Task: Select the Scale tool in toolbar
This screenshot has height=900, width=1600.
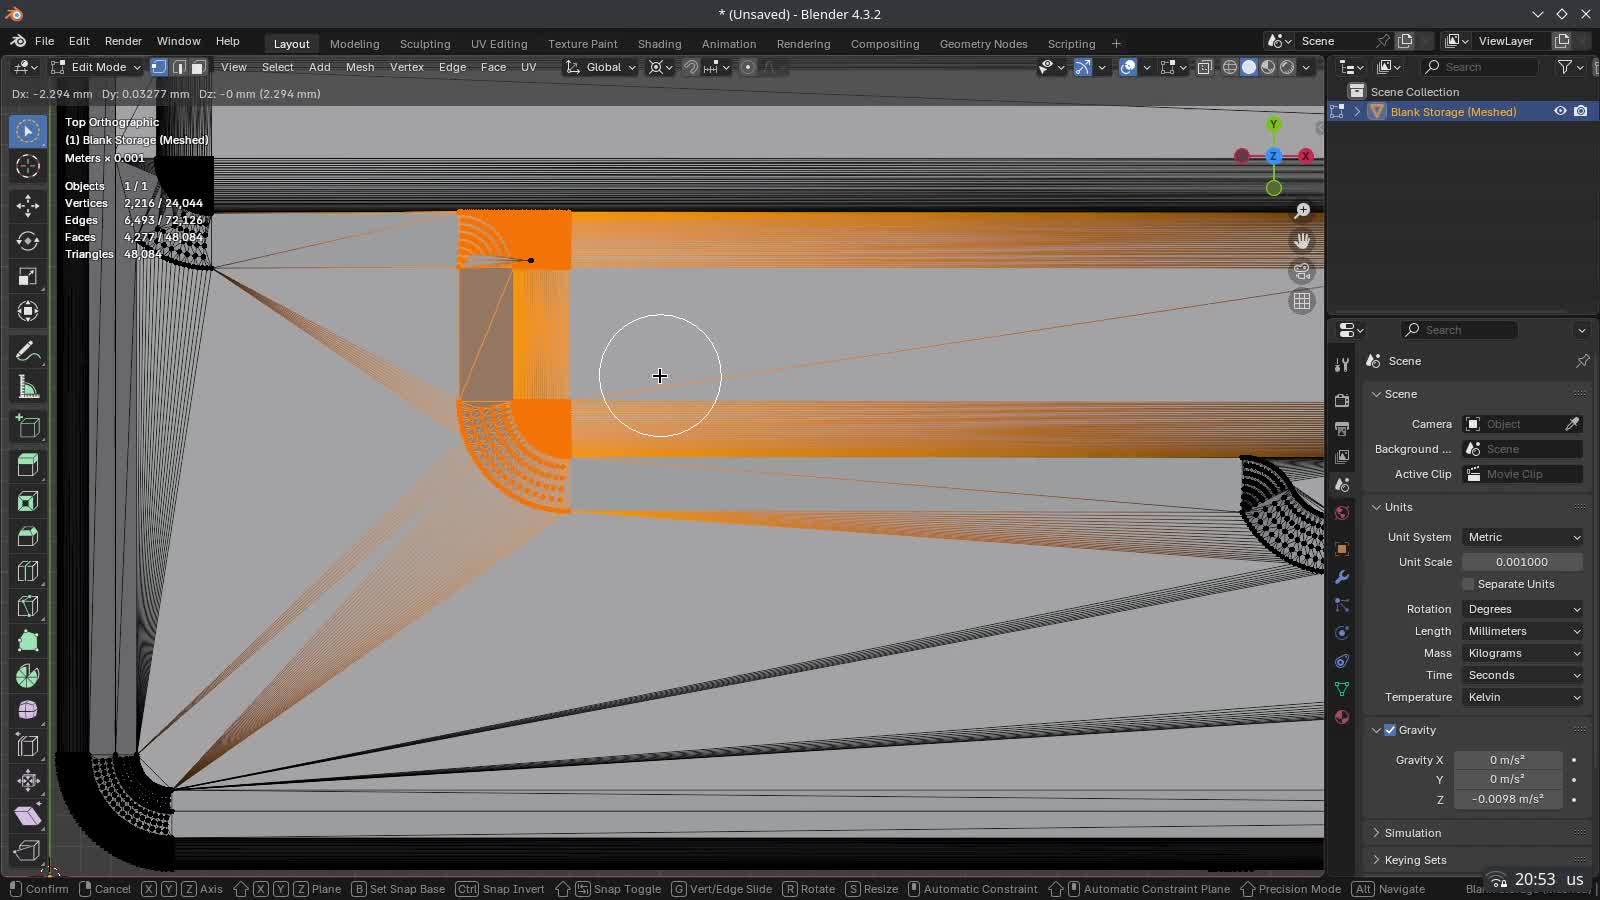Action: [x=28, y=277]
